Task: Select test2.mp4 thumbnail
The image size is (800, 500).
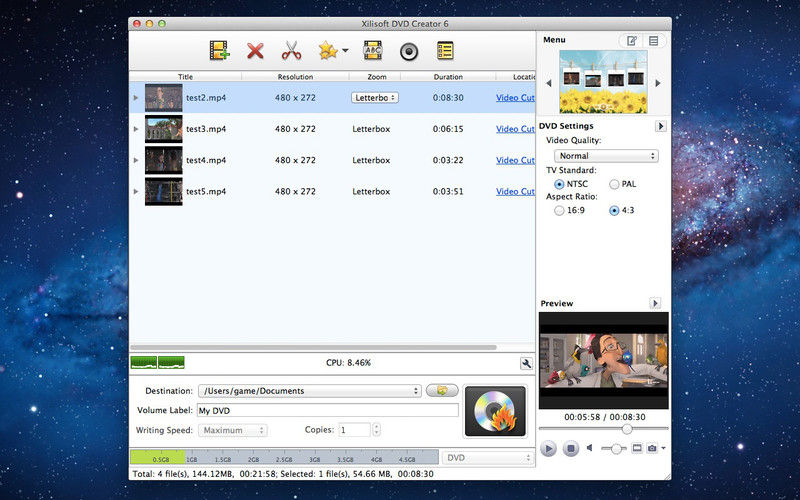Action: tap(164, 97)
